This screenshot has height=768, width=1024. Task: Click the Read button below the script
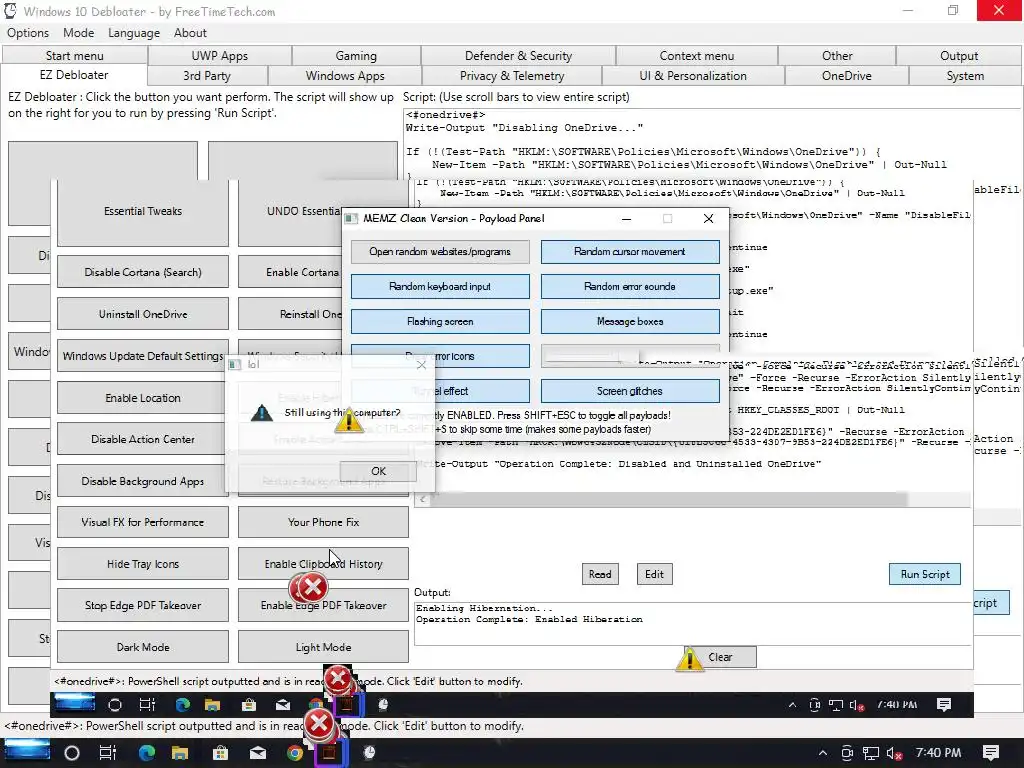[x=600, y=574]
